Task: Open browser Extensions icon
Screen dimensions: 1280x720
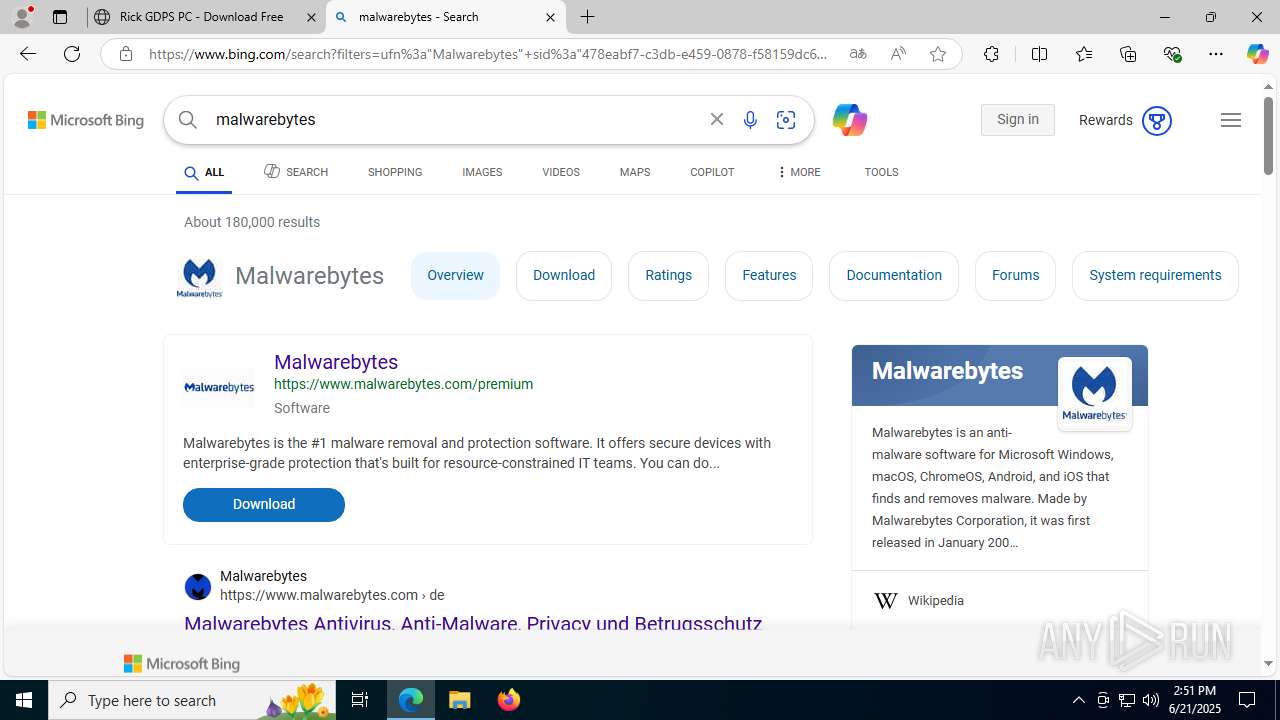Action: click(991, 54)
